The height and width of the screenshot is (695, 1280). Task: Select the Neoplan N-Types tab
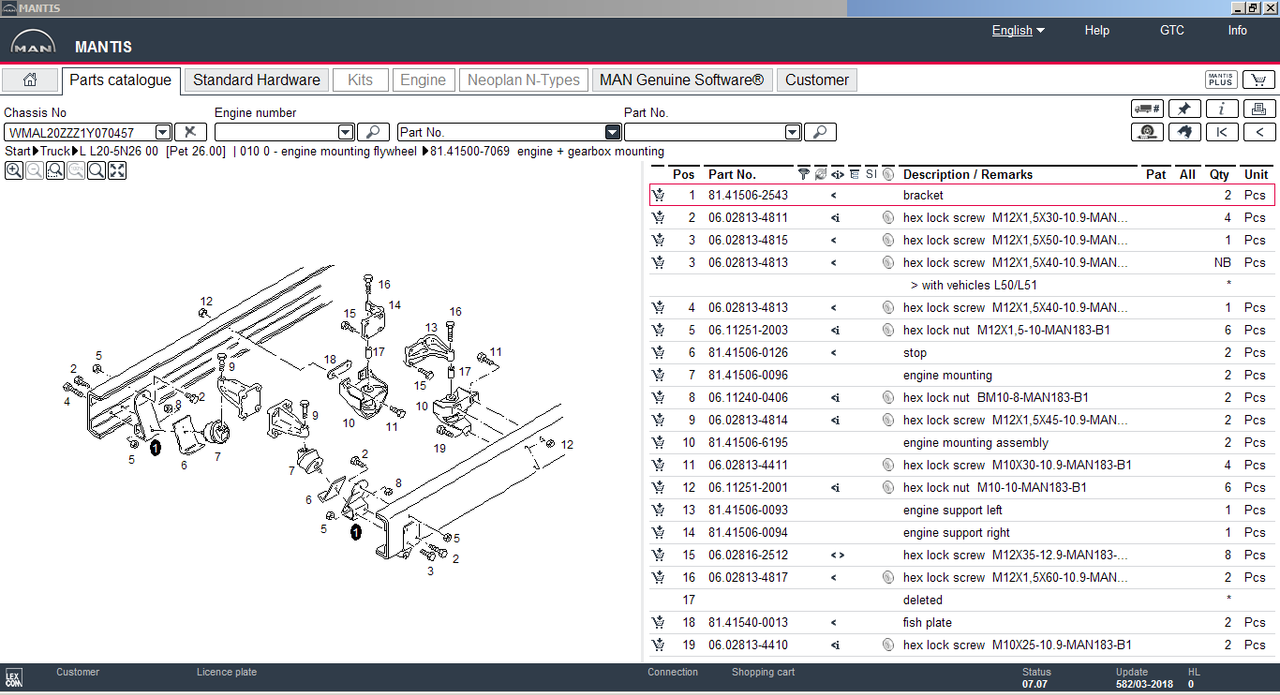pos(524,80)
